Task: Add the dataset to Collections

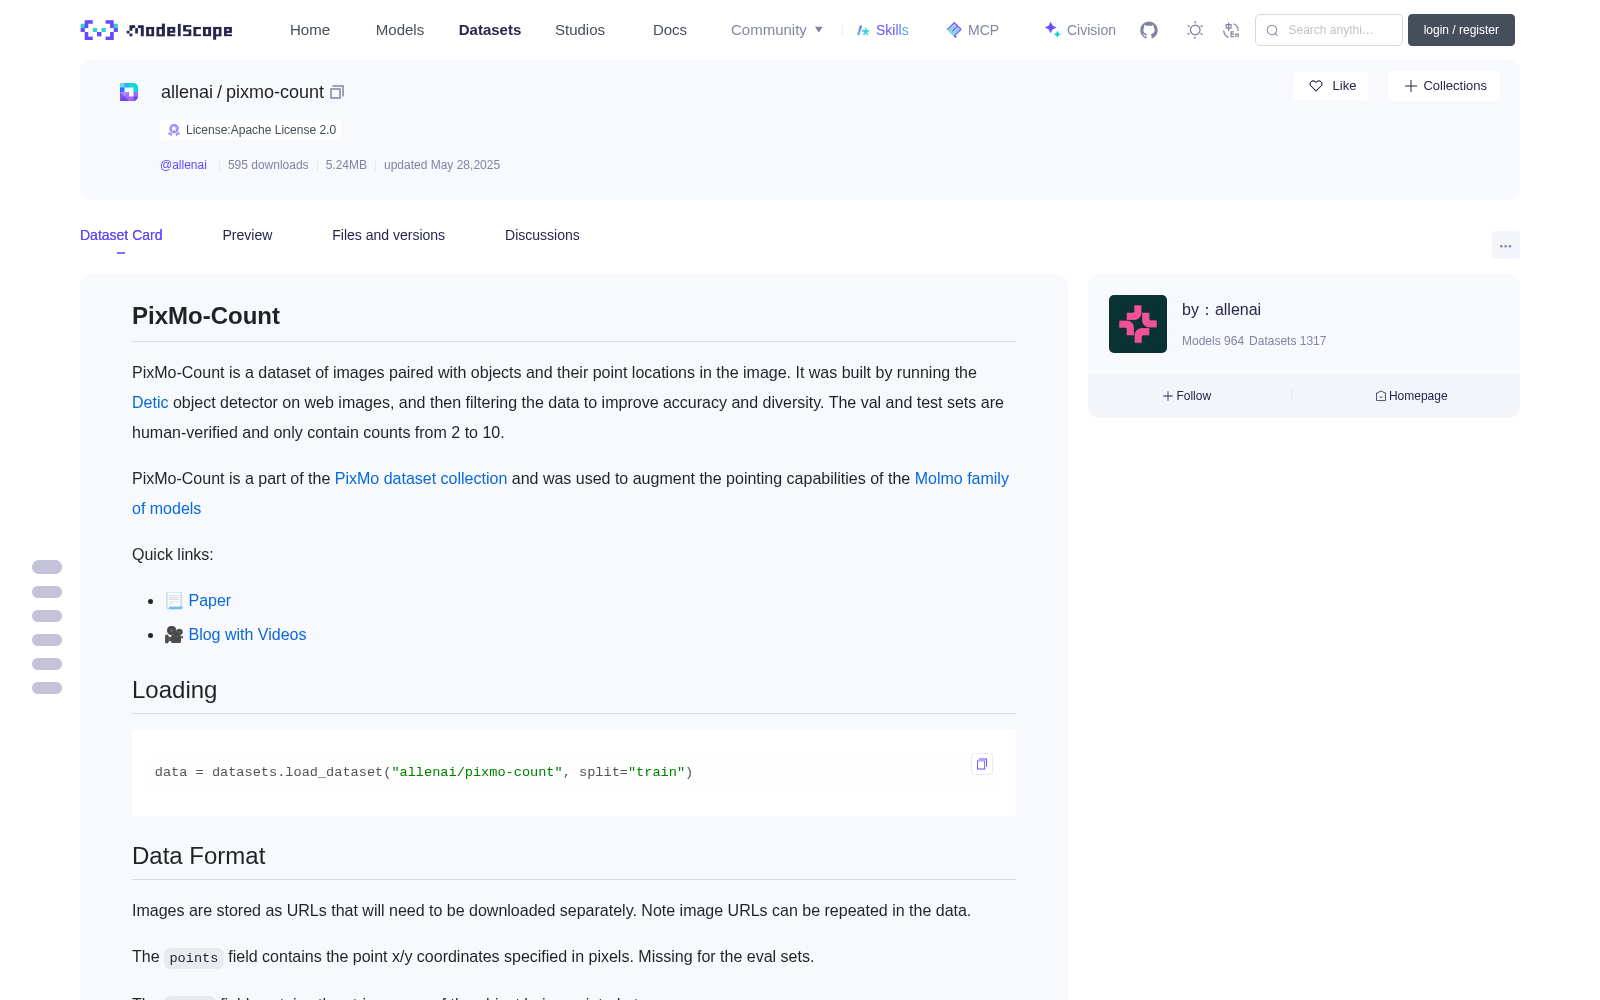Action: point(1444,86)
